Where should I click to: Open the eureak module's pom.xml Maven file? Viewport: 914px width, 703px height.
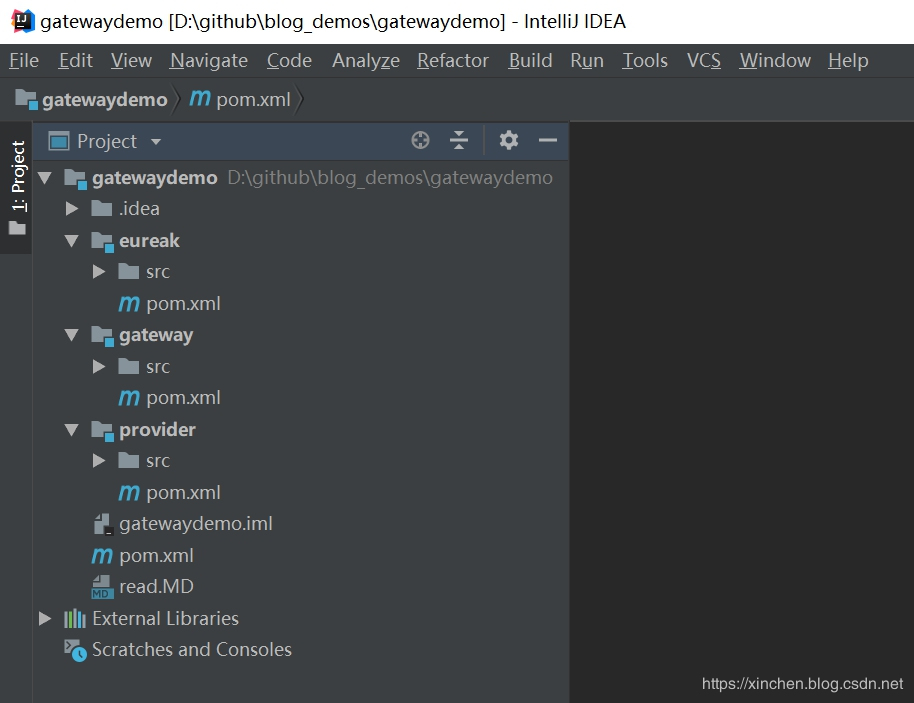tap(184, 303)
